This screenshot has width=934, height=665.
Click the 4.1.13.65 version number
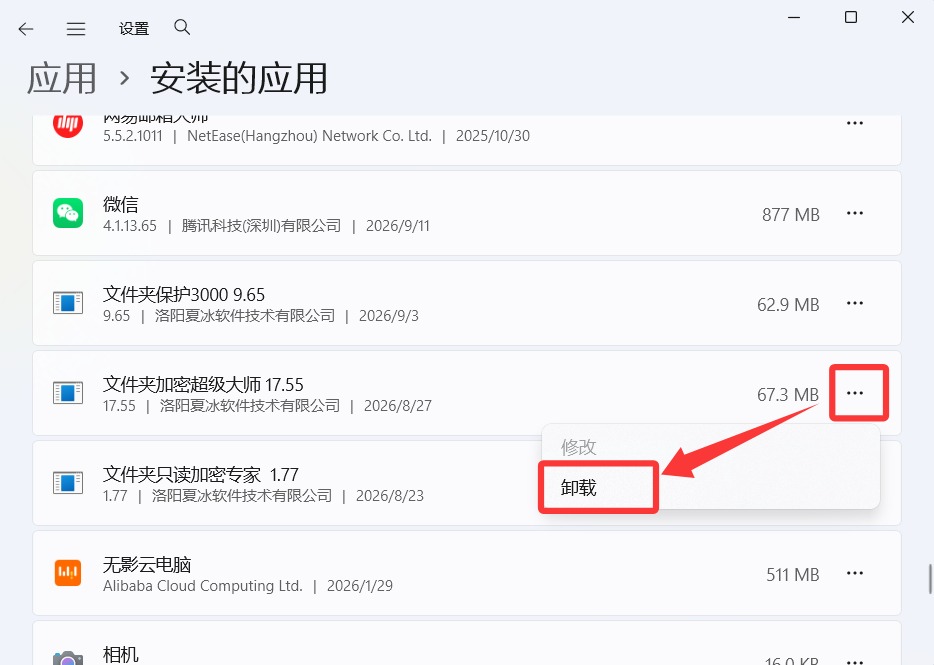coord(130,226)
